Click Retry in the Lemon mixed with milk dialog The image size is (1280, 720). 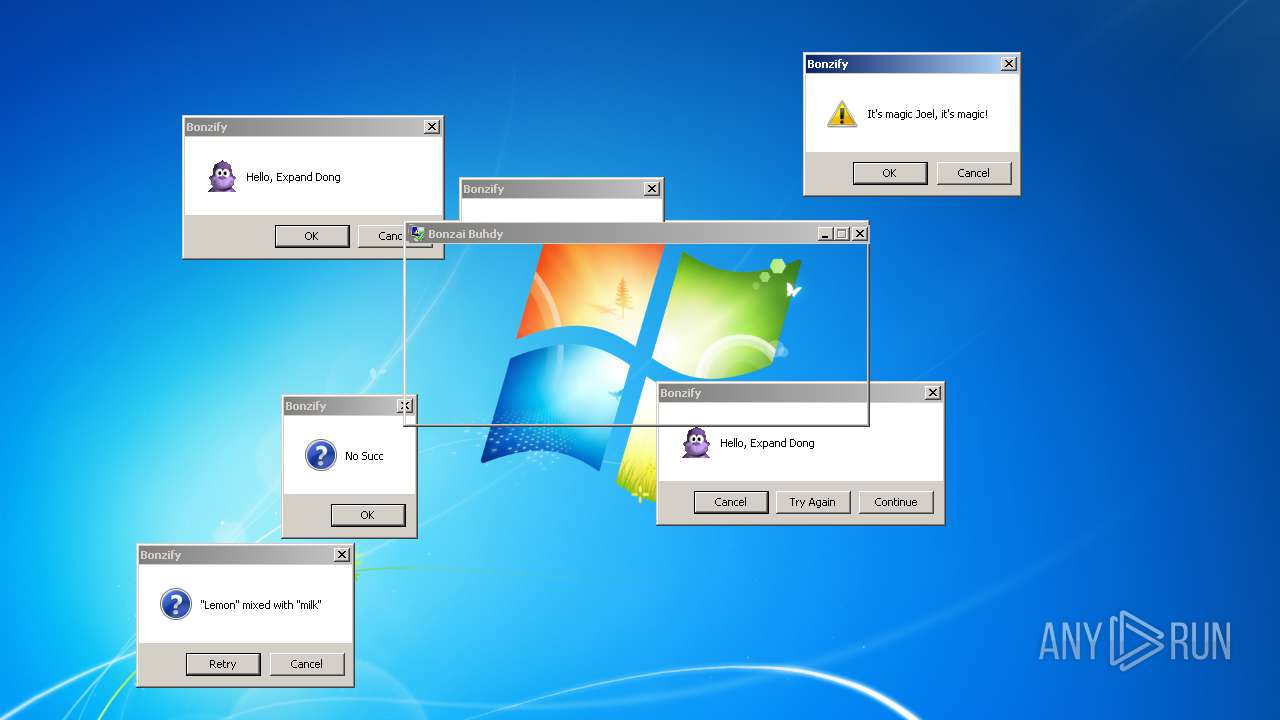[222, 664]
